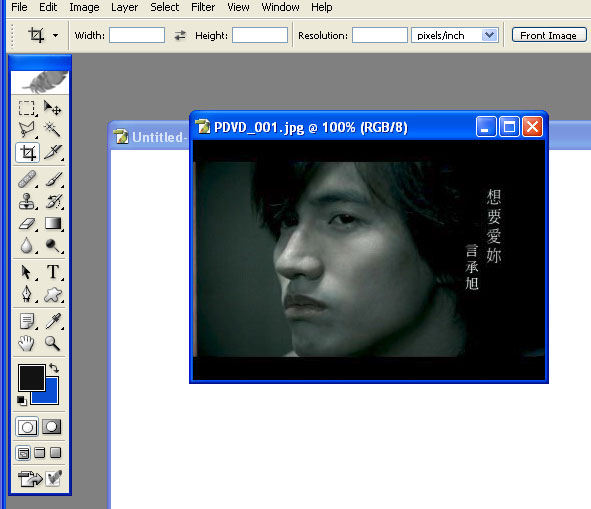Close the PDVD_001.jpg document window
The height and width of the screenshot is (509, 591).
click(532, 127)
